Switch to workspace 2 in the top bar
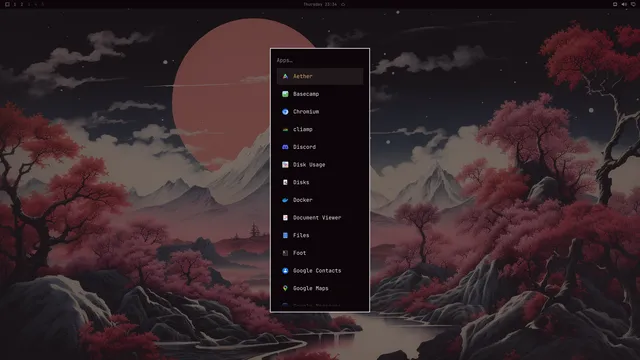This screenshot has width=640, height=360. (x=22, y=4)
